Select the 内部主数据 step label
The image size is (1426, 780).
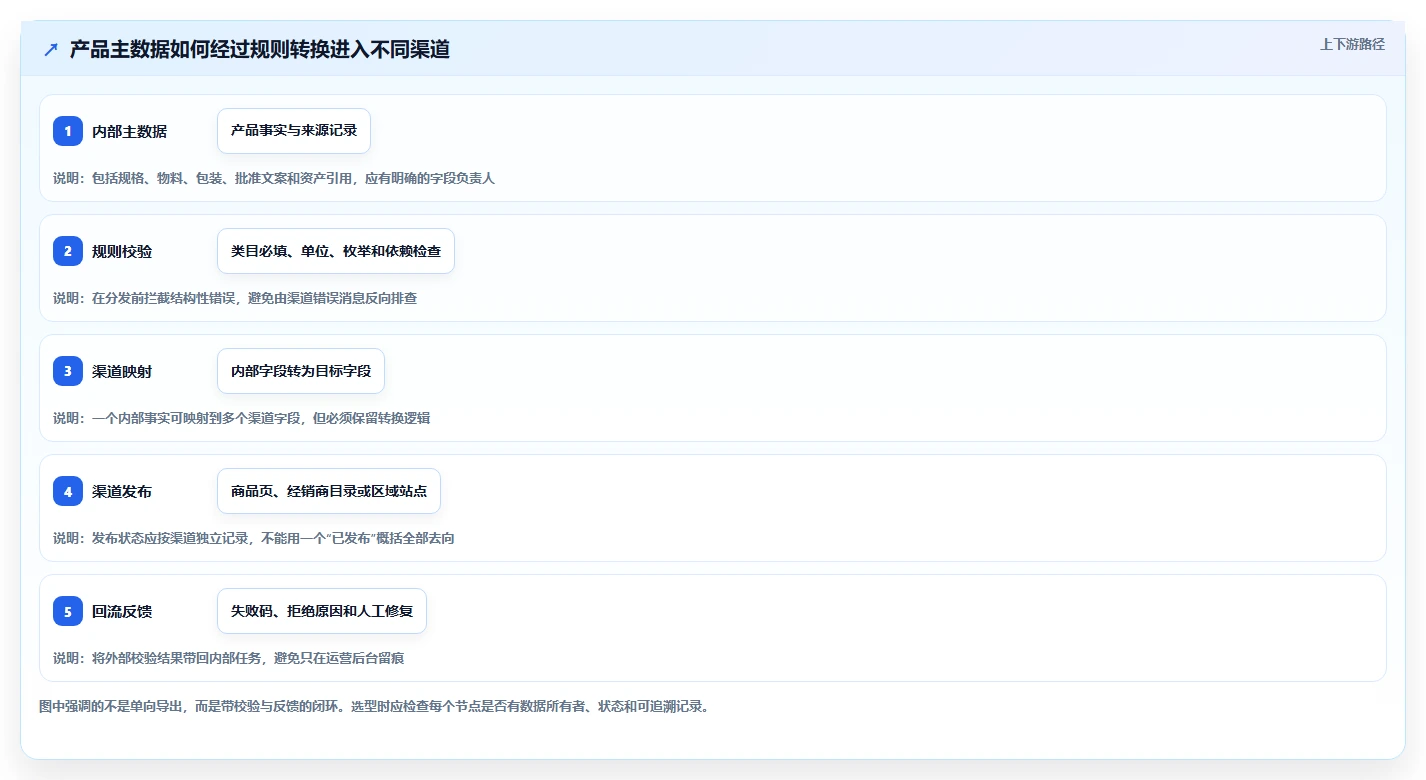coord(129,131)
